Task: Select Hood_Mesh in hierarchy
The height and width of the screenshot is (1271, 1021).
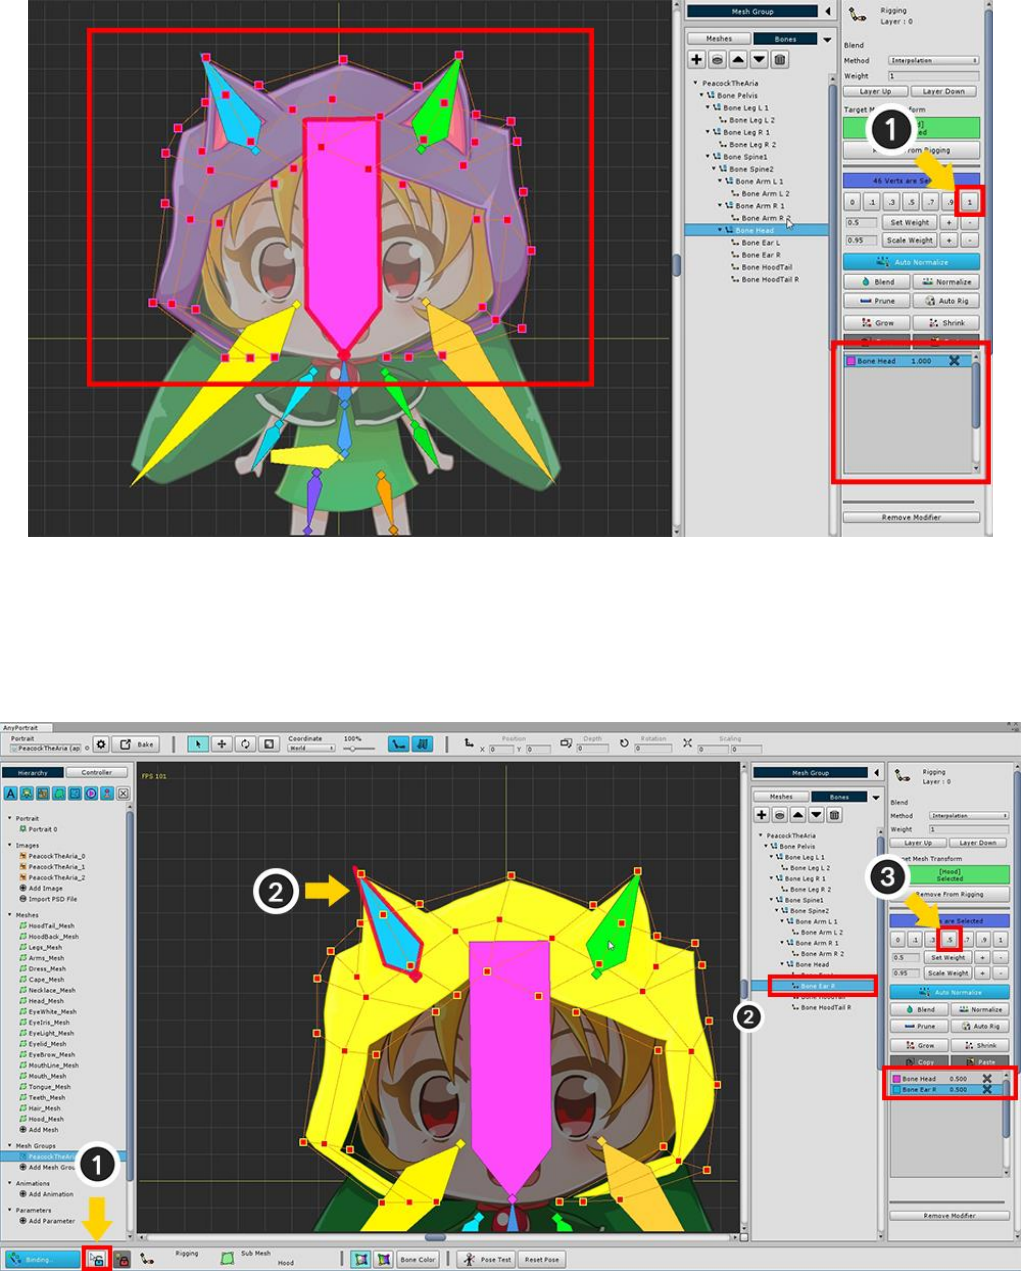Action: [x=41, y=1119]
